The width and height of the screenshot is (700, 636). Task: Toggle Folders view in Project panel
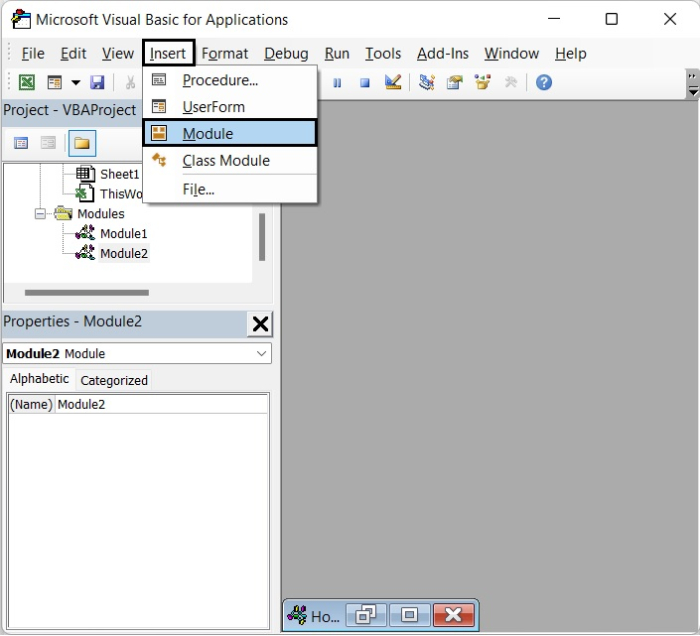(81, 144)
